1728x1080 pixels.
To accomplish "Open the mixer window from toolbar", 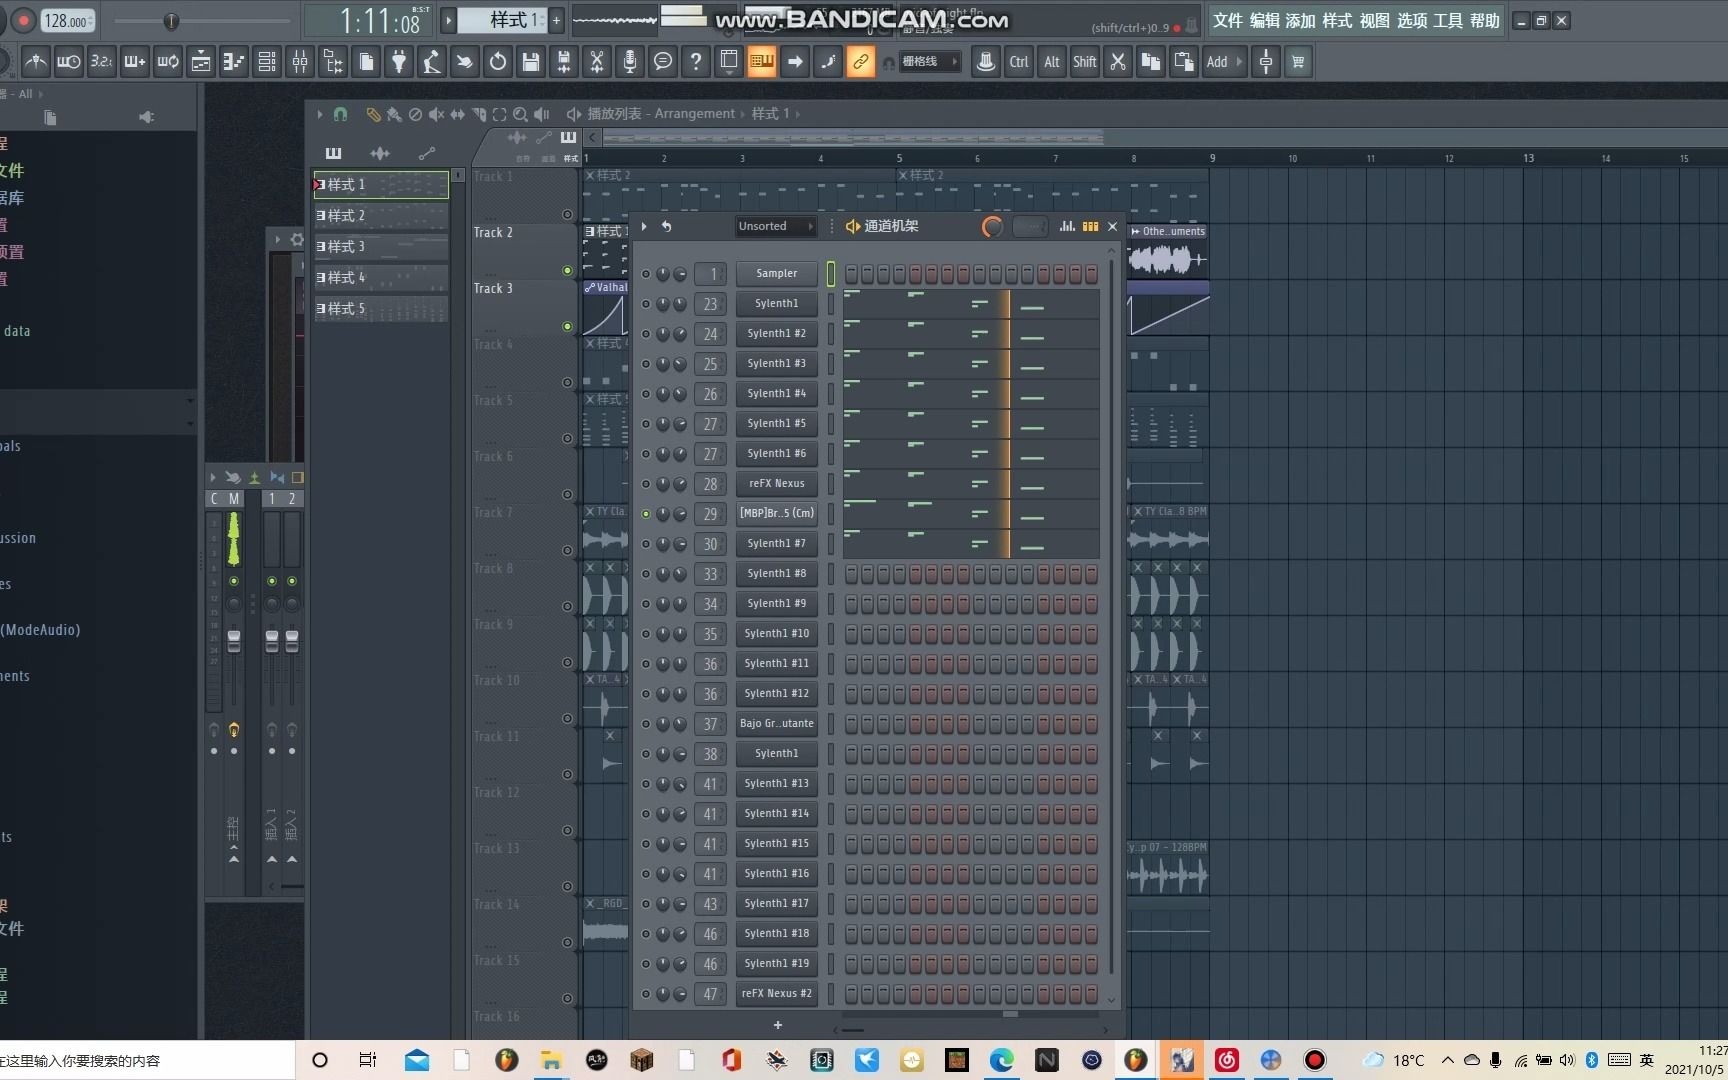I will coord(300,62).
